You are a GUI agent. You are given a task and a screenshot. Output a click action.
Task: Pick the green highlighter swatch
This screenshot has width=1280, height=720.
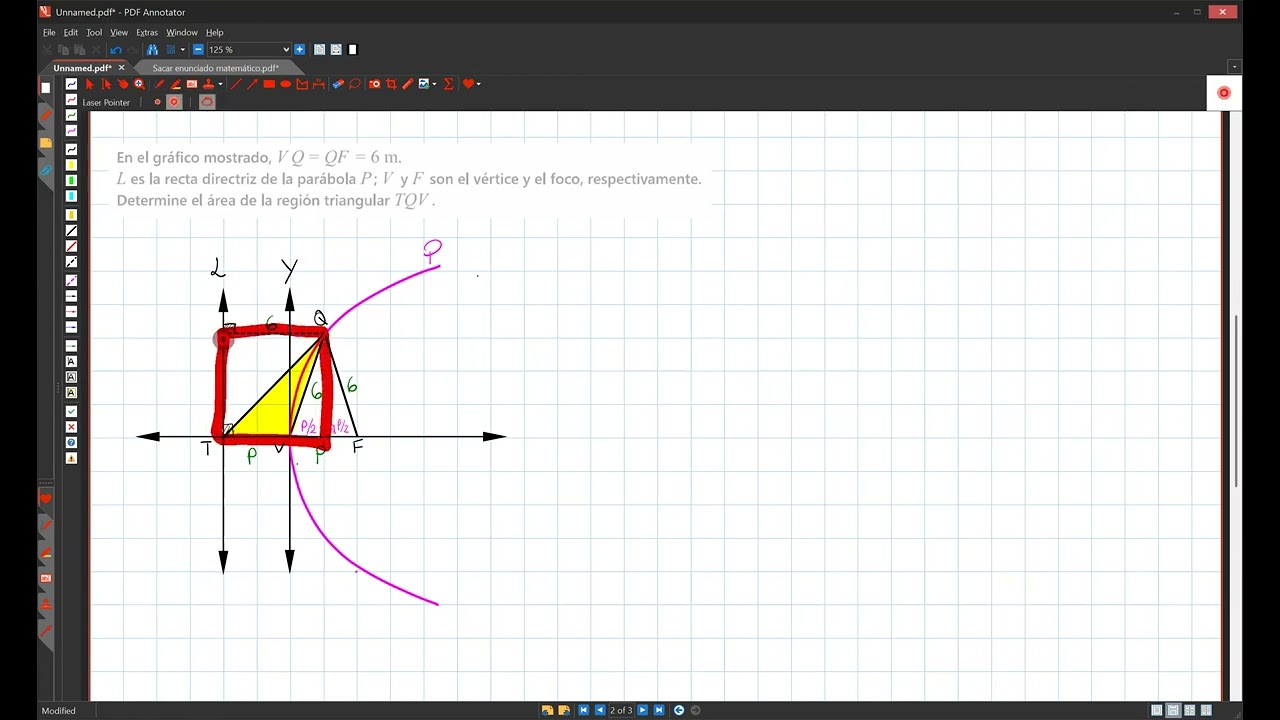click(71, 181)
